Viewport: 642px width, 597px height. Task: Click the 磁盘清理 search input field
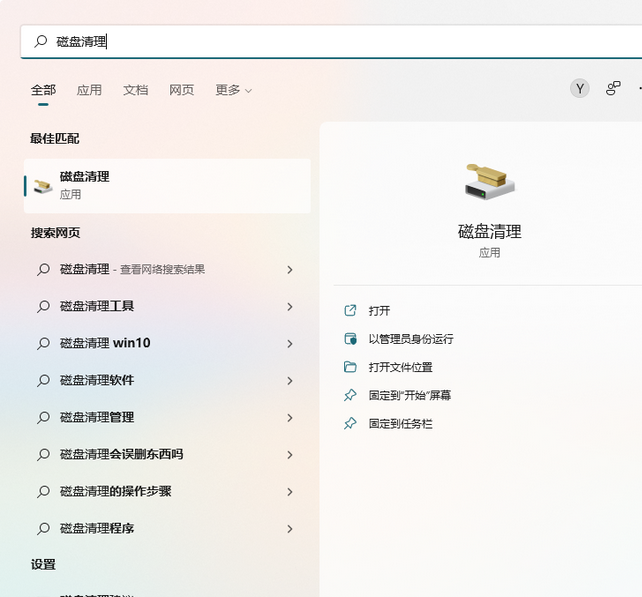pyautogui.click(x=331, y=41)
